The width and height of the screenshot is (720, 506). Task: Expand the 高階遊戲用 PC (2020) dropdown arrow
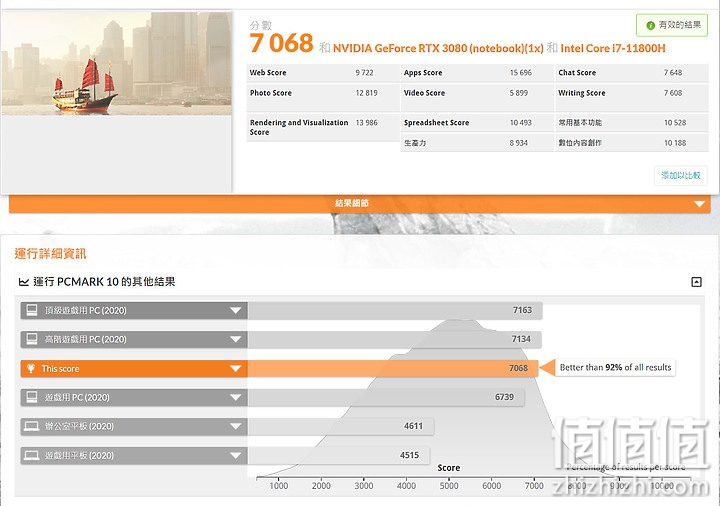236,339
